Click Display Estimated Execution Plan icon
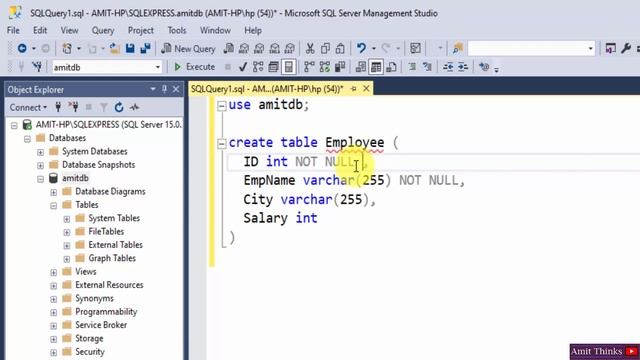This screenshot has width=640, height=360. pyautogui.click(x=258, y=67)
